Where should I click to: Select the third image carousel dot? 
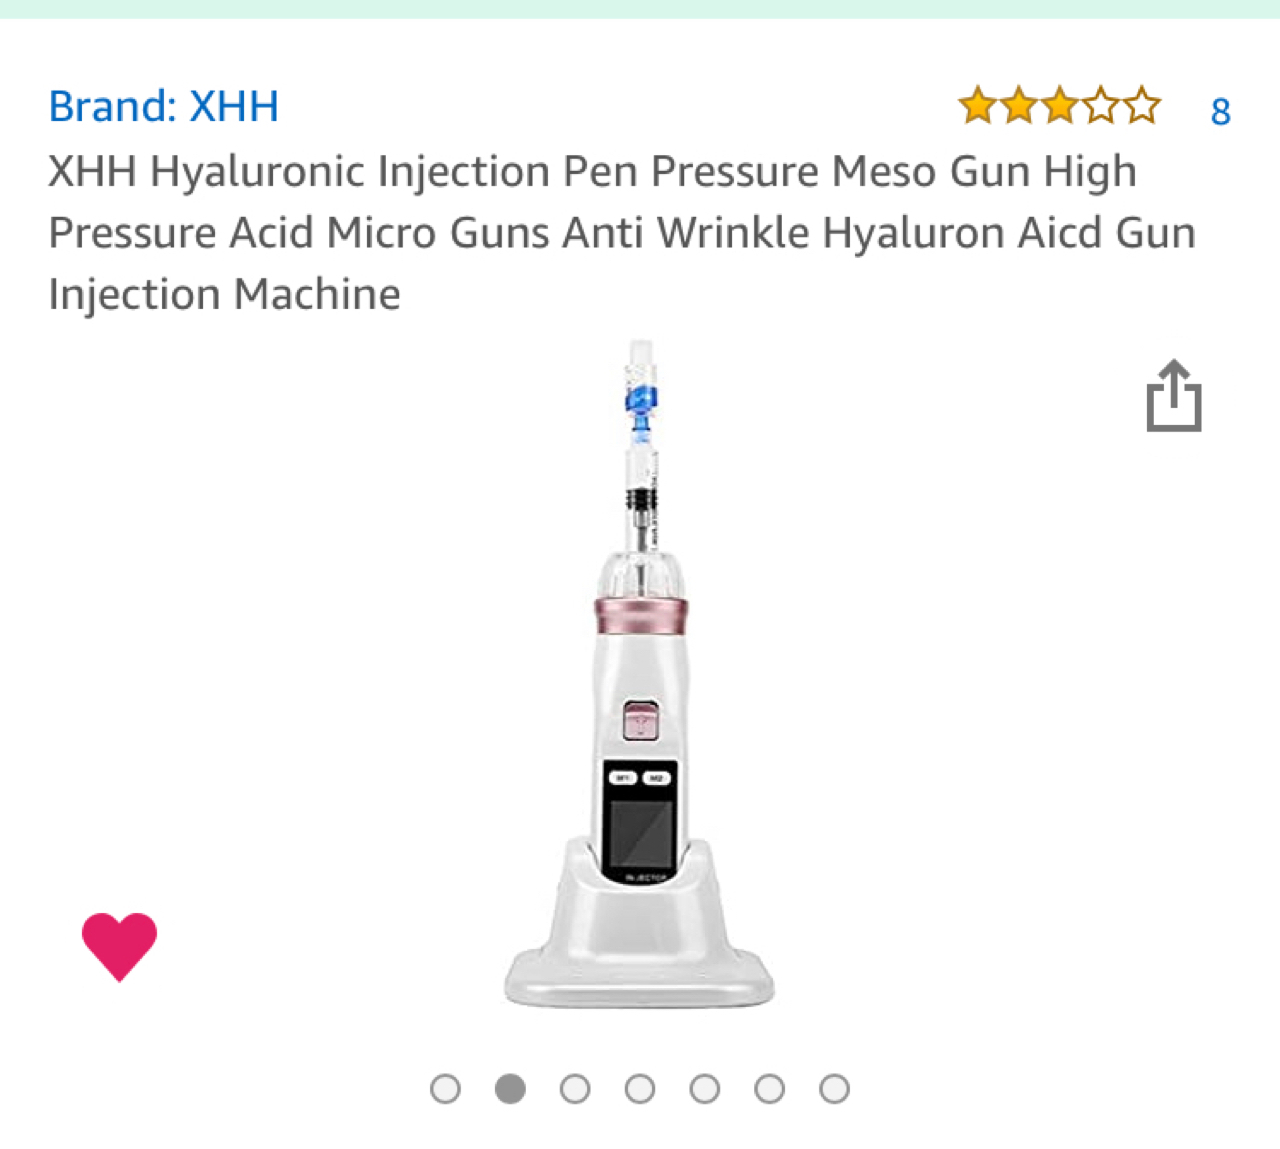[575, 1088]
